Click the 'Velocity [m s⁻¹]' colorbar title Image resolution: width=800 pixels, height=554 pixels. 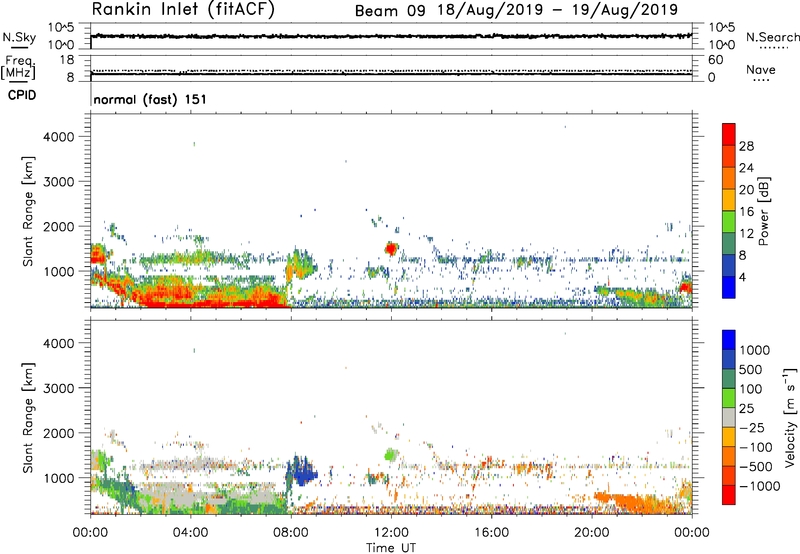click(x=790, y=417)
